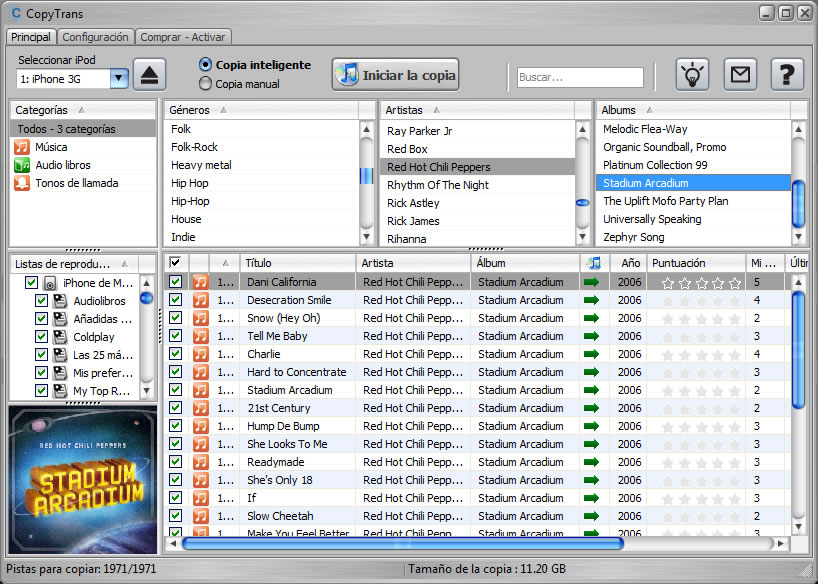Open help with the question mark icon
This screenshot has width=818, height=584.
point(787,75)
